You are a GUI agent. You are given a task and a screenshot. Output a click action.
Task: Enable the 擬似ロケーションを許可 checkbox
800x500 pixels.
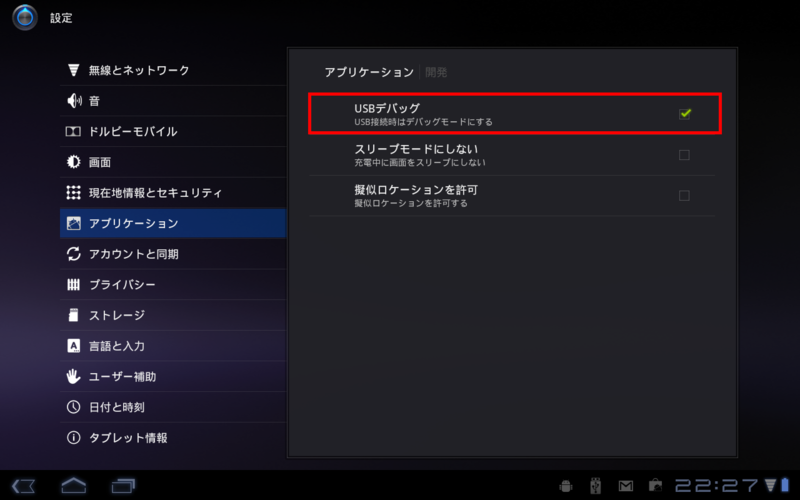[x=684, y=195]
